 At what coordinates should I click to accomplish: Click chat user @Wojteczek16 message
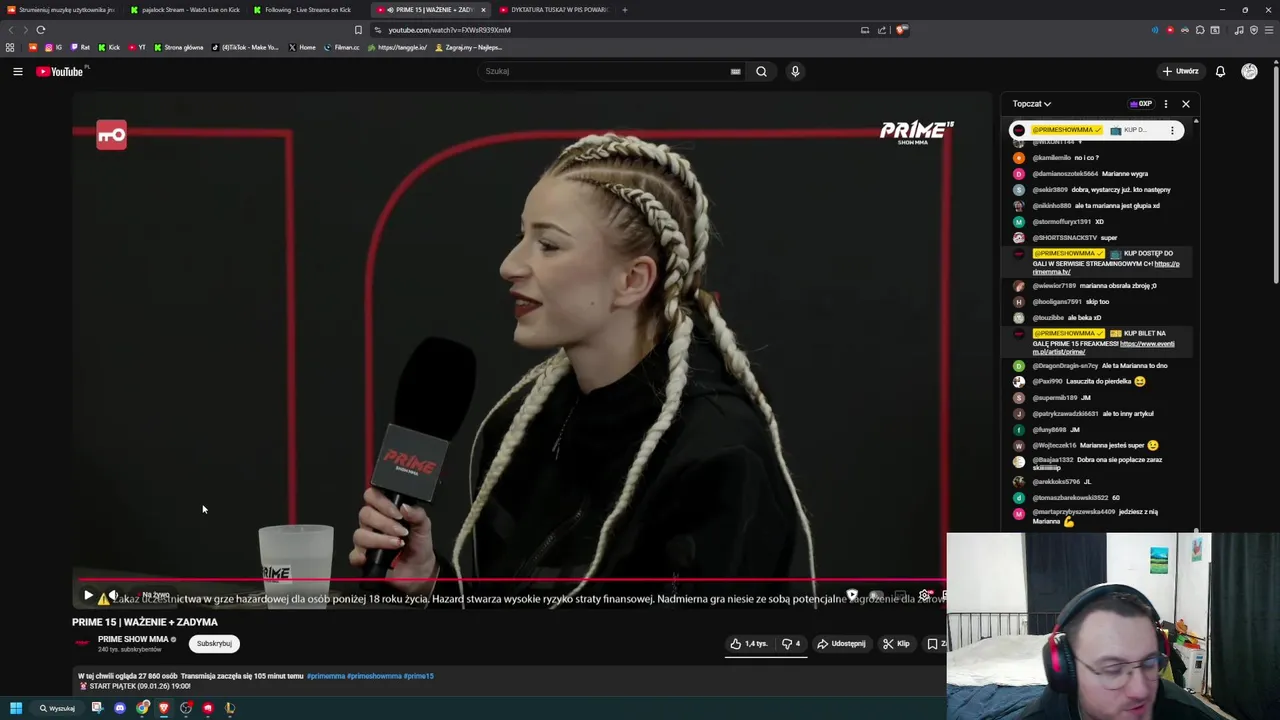1095,445
